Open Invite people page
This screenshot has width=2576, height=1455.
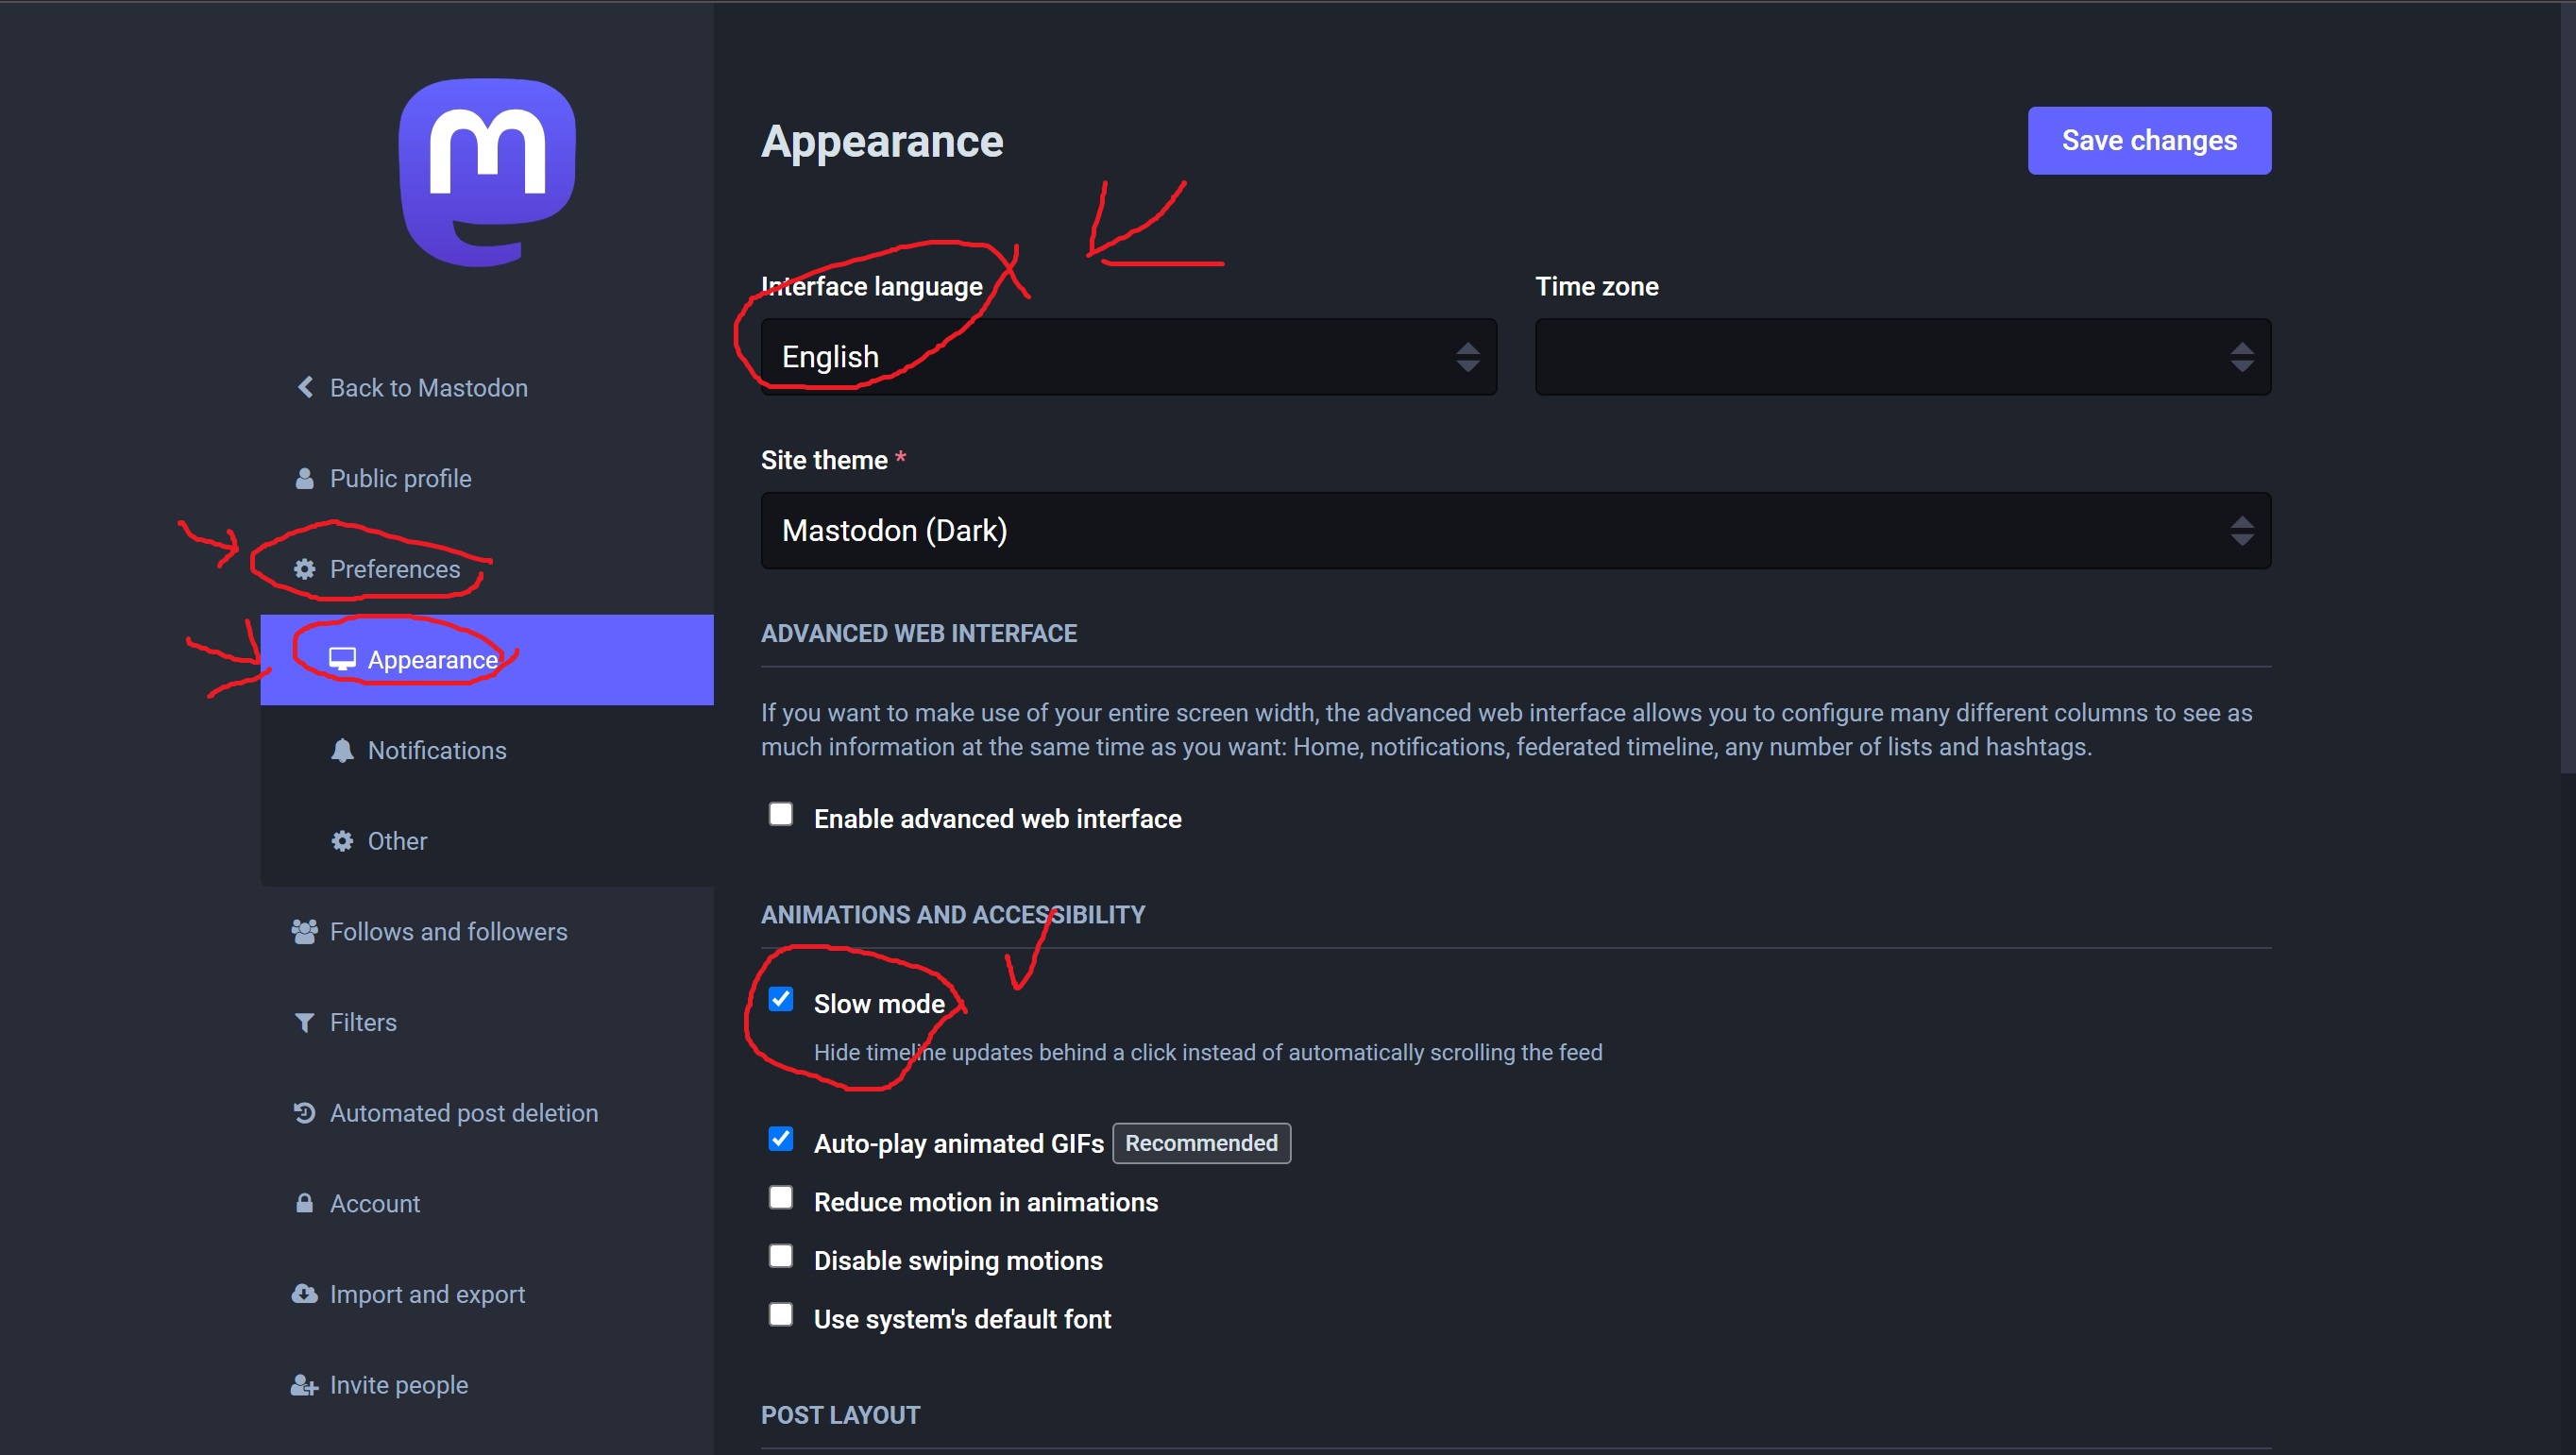(x=487, y=1385)
